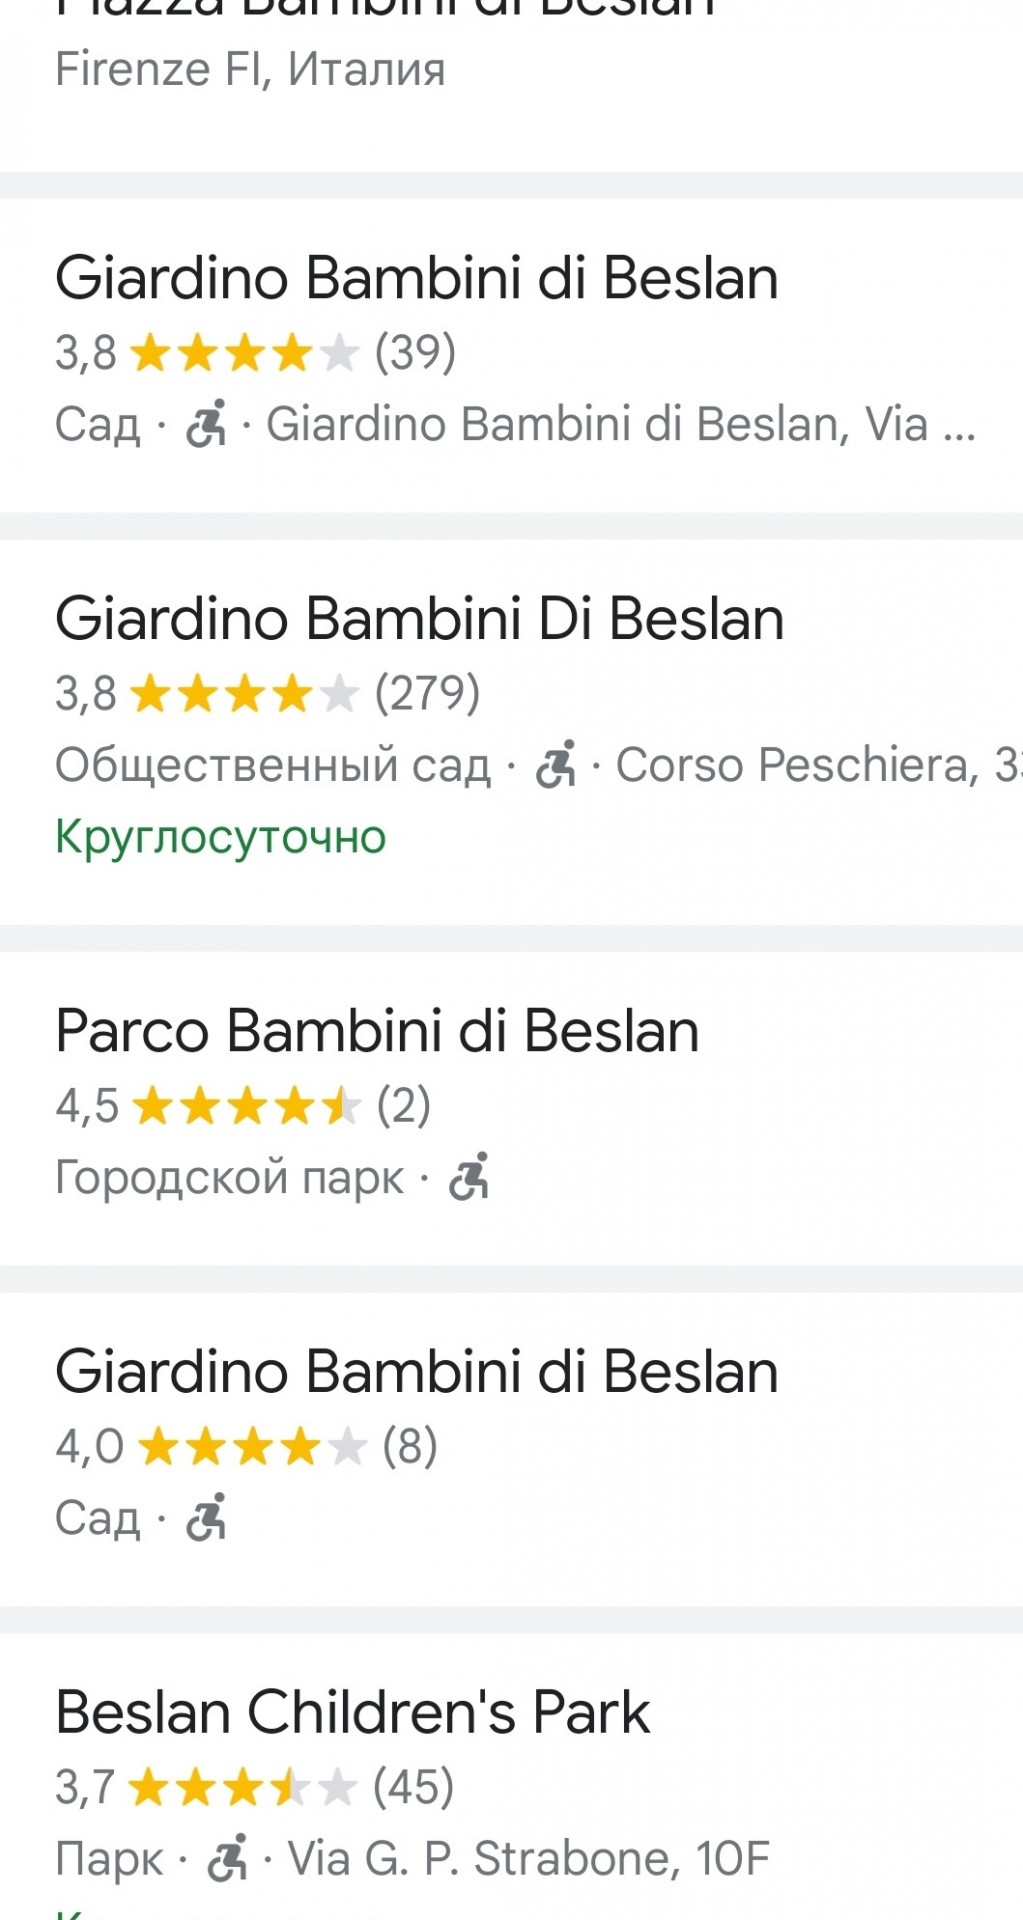This screenshot has width=1023, height=1920.
Task: Open Giardino Bambini di Beslan rated 4,0
Action: pos(511,1450)
